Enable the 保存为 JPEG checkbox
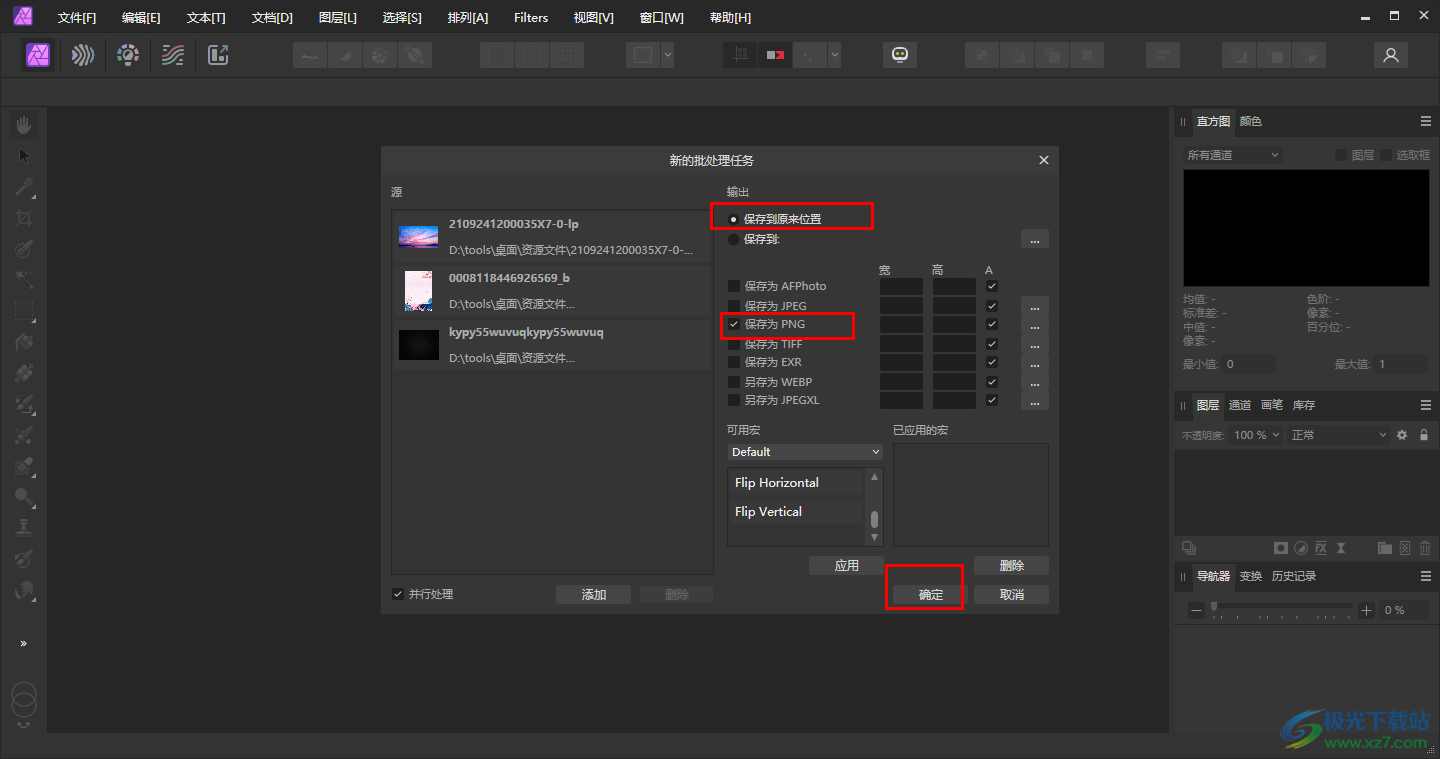Image resolution: width=1440 pixels, height=759 pixels. click(734, 306)
